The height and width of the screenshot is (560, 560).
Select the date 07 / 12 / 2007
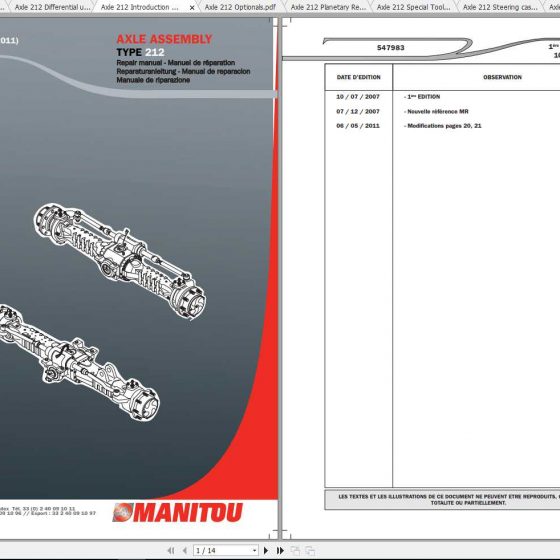(x=358, y=111)
